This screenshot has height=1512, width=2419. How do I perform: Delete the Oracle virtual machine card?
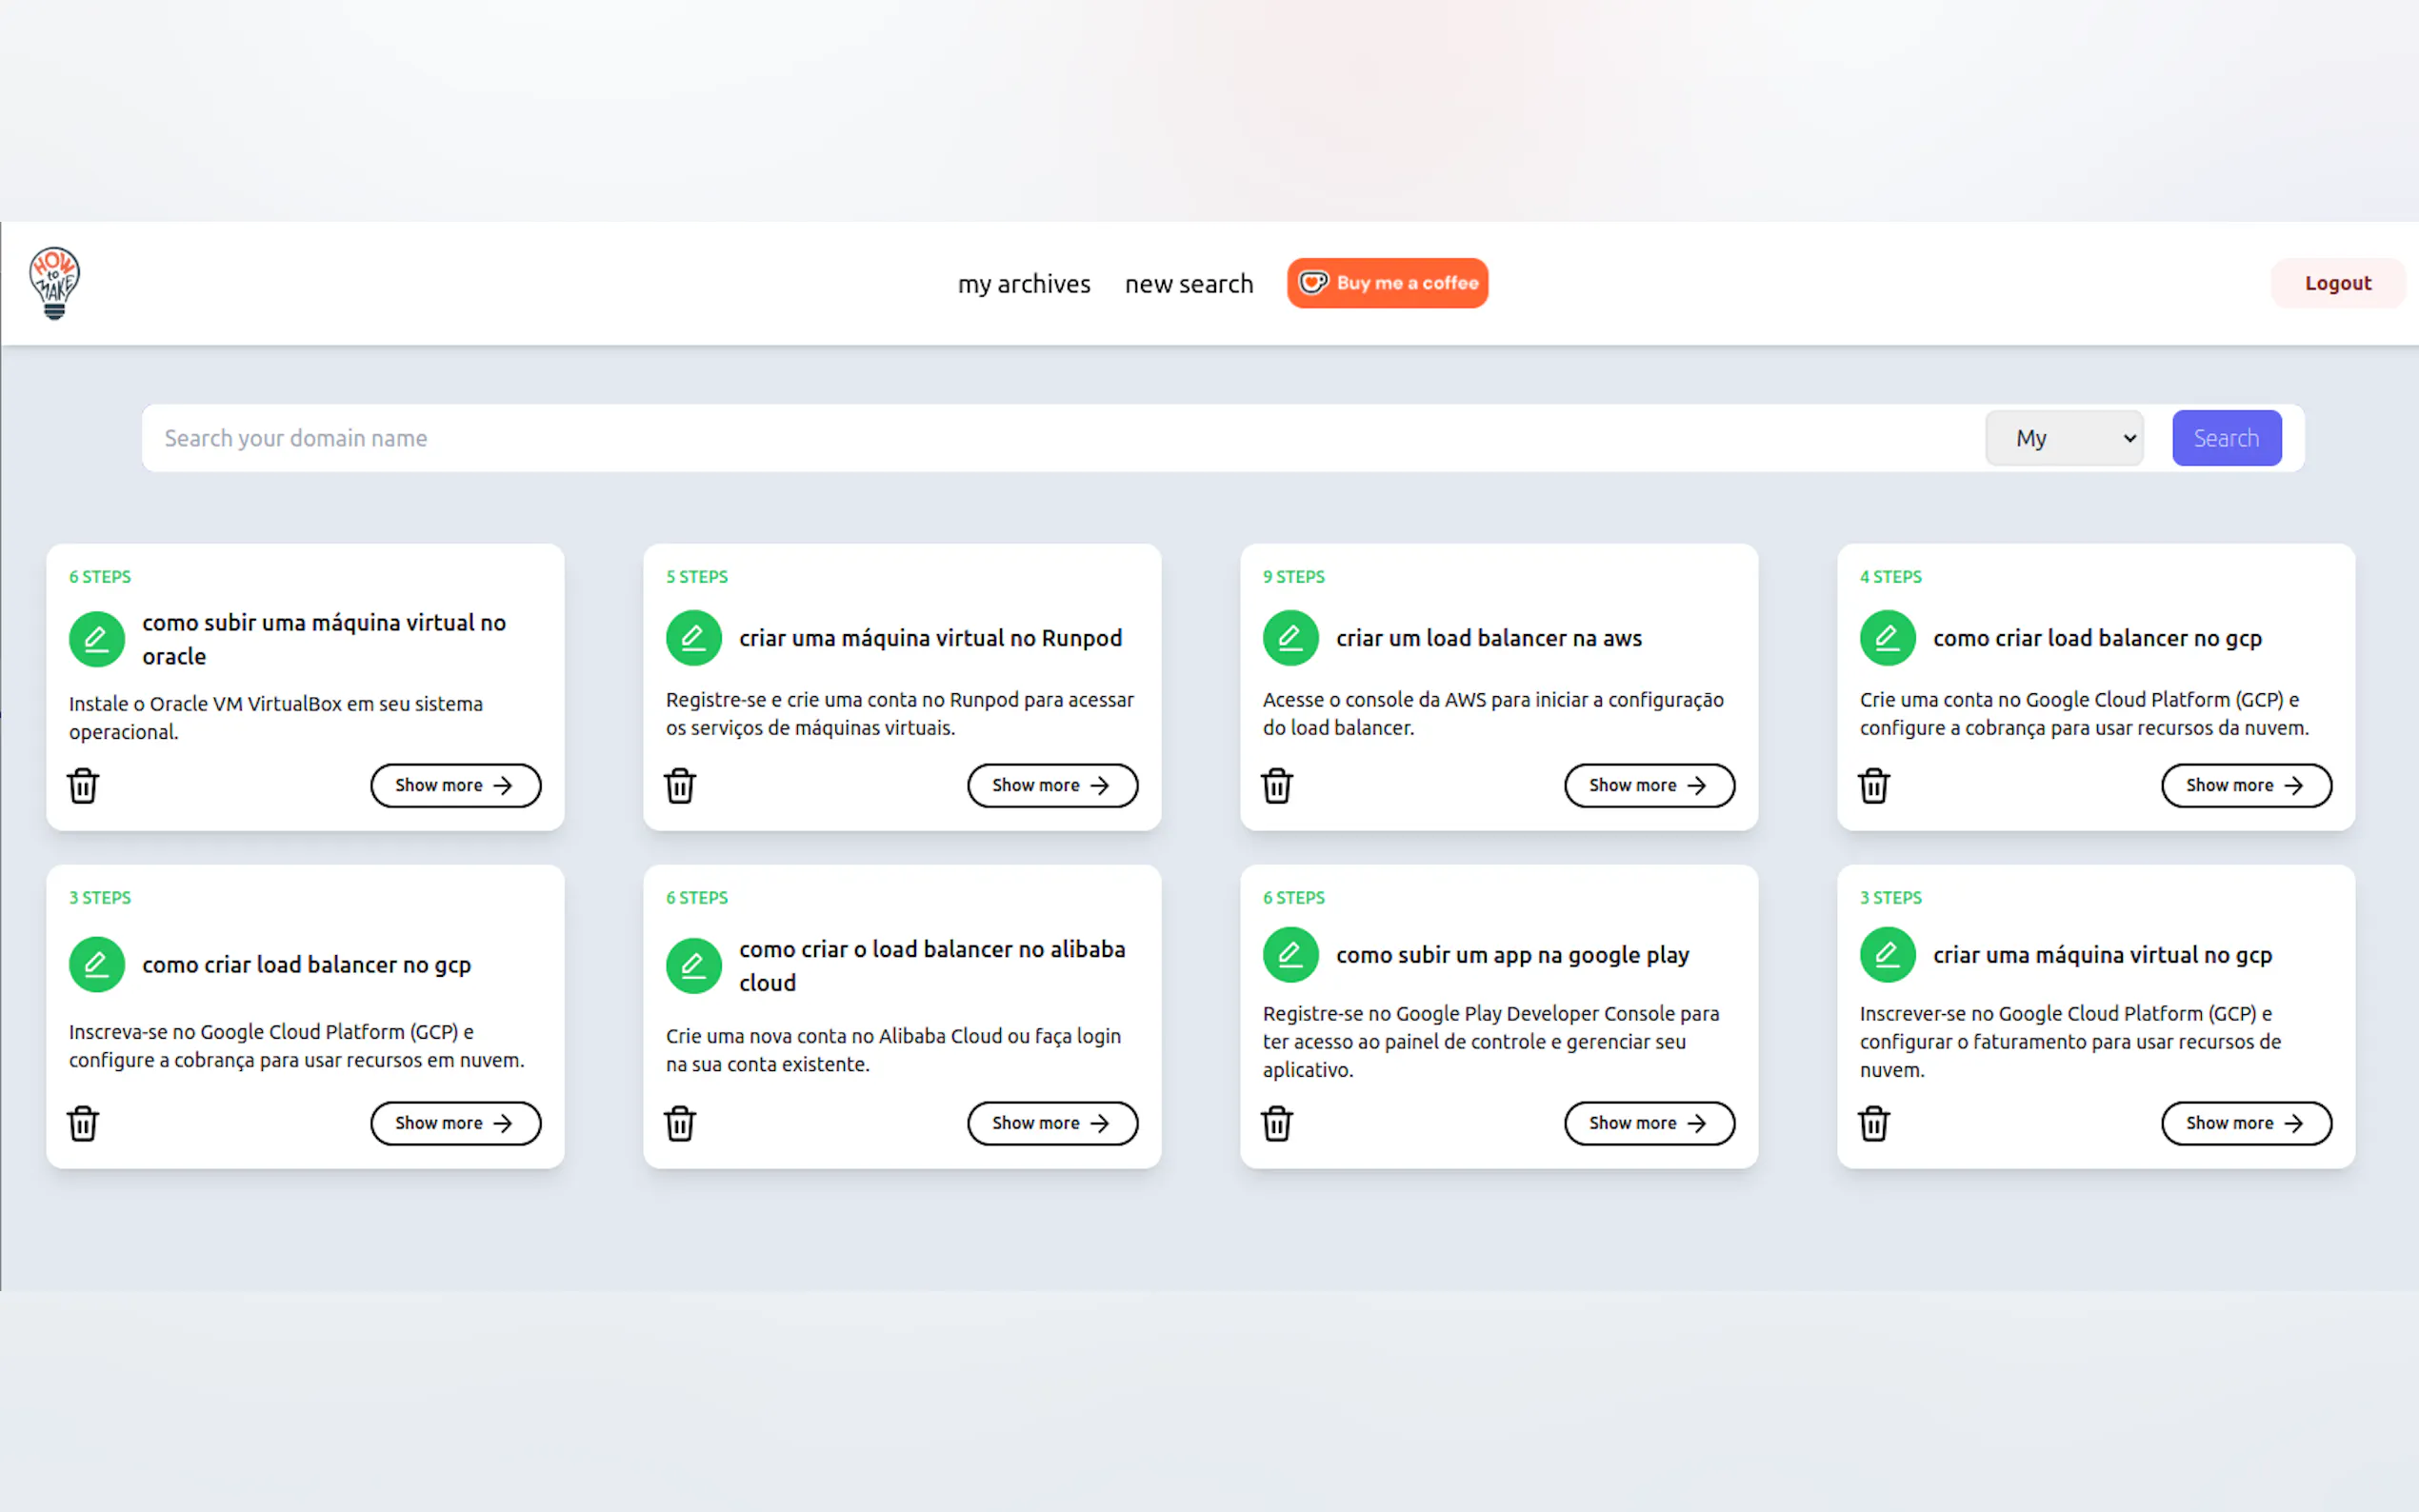(x=83, y=786)
